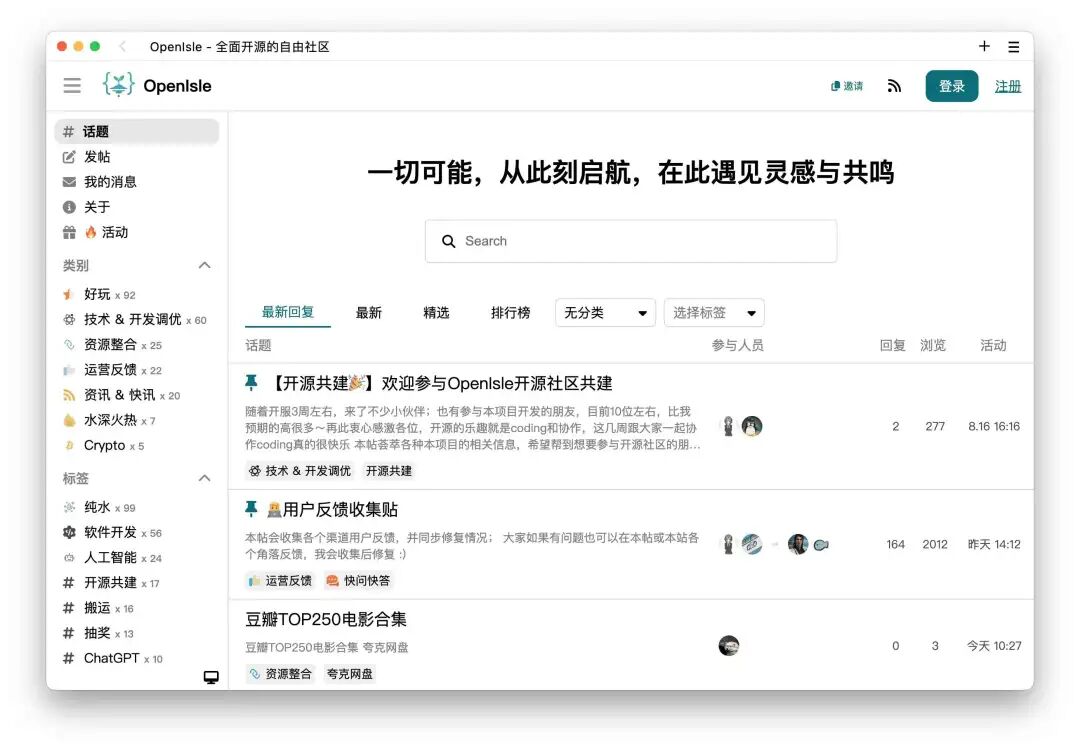Open the 无分类 category dropdown
Image resolution: width=1080 pixels, height=751 pixels.
[605, 313]
